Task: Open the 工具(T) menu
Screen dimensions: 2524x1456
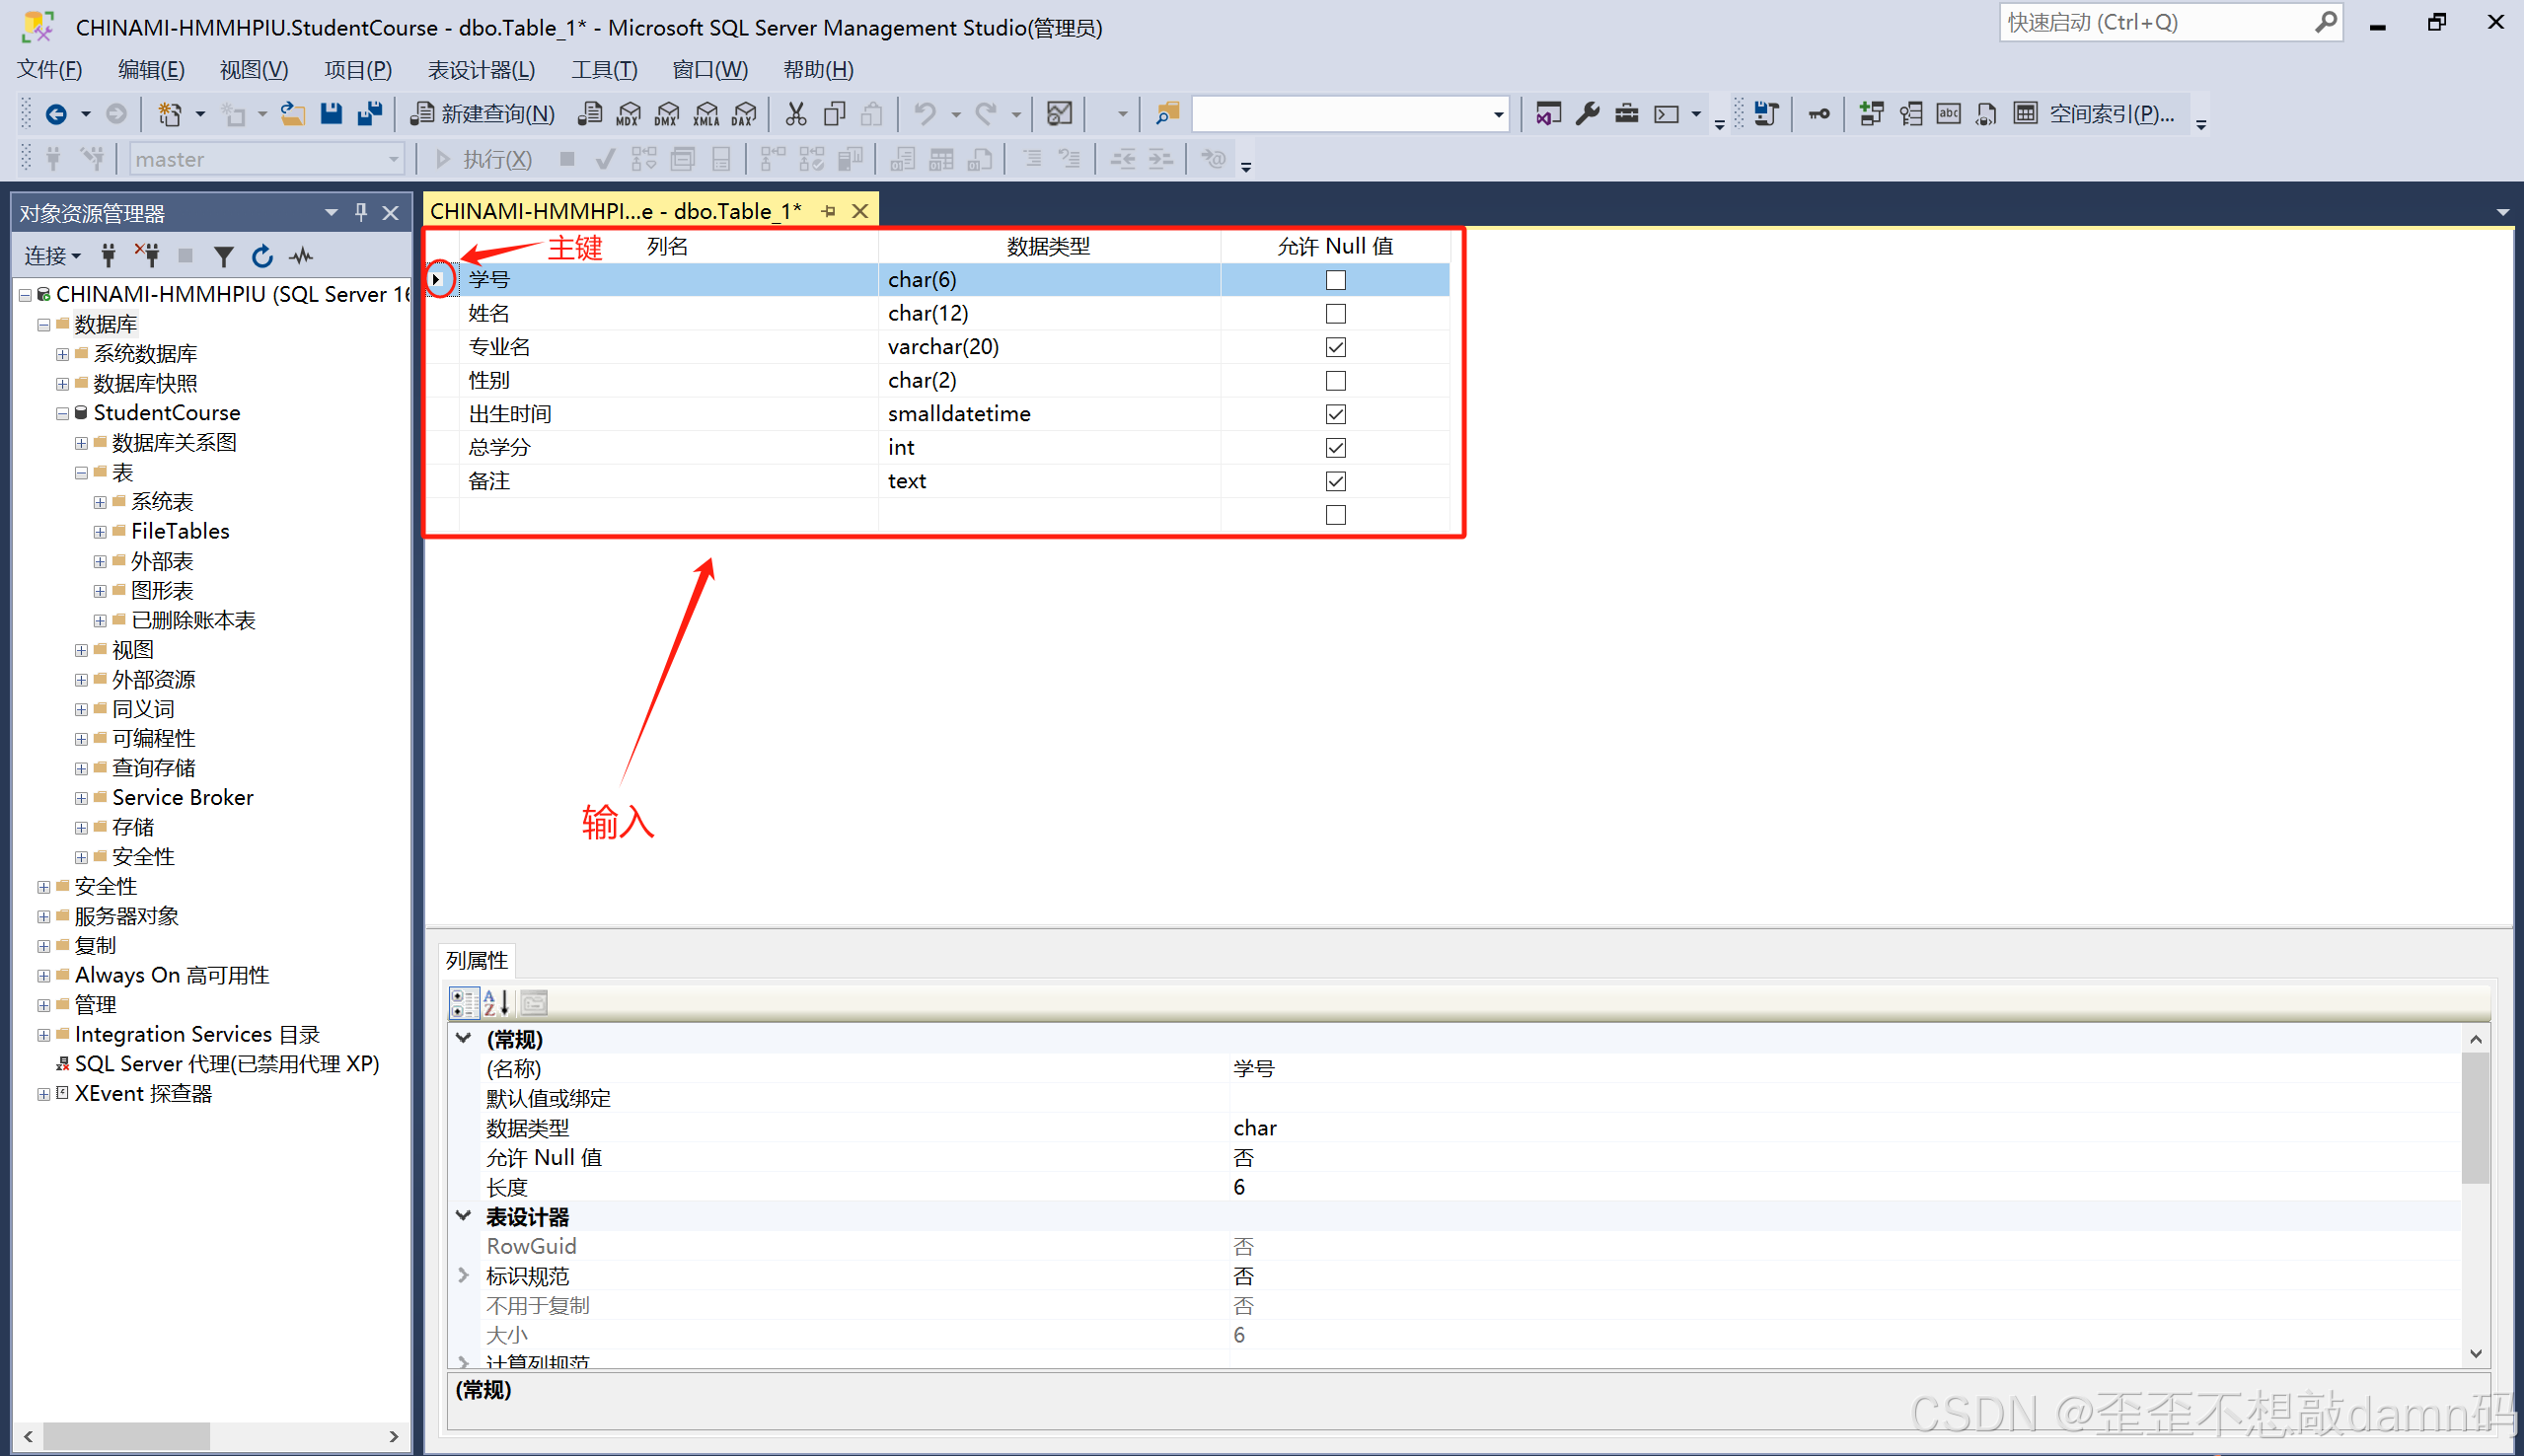Action: pyautogui.click(x=603, y=70)
